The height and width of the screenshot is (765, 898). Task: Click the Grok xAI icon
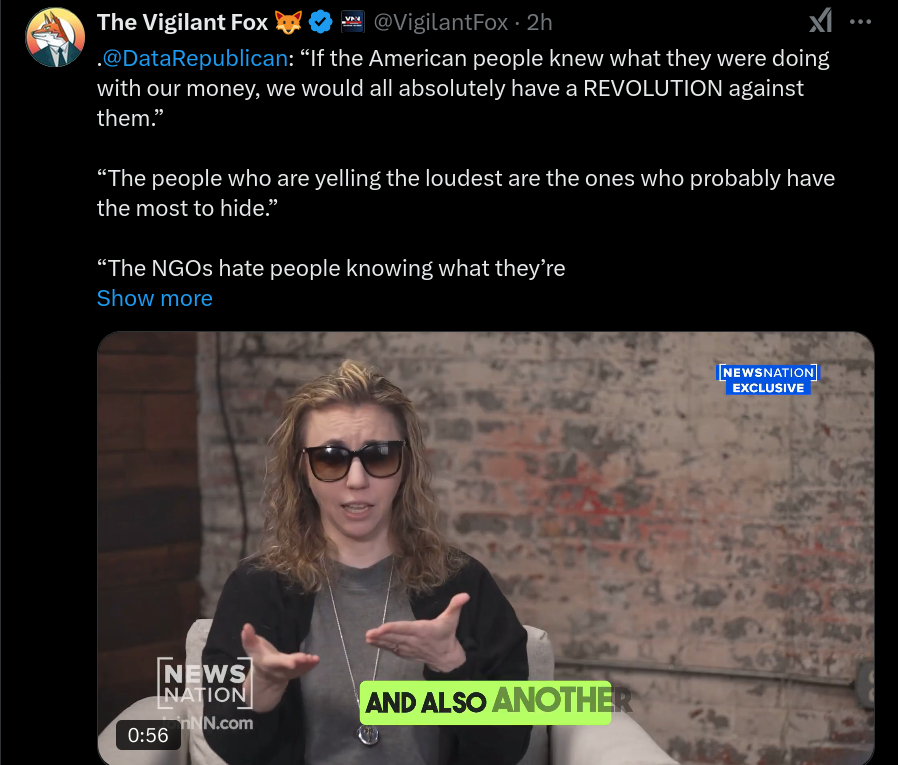[x=820, y=22]
